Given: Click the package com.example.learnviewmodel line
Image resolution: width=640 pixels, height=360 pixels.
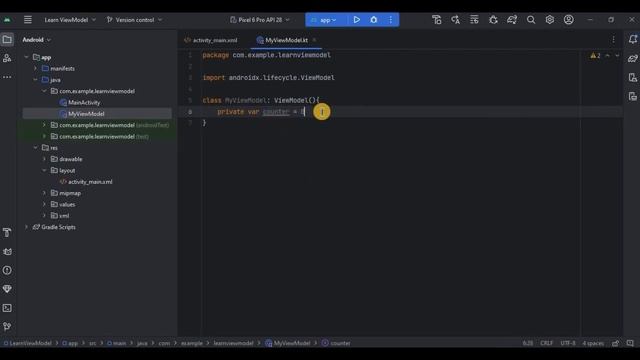Looking at the screenshot, I should click(x=267, y=55).
